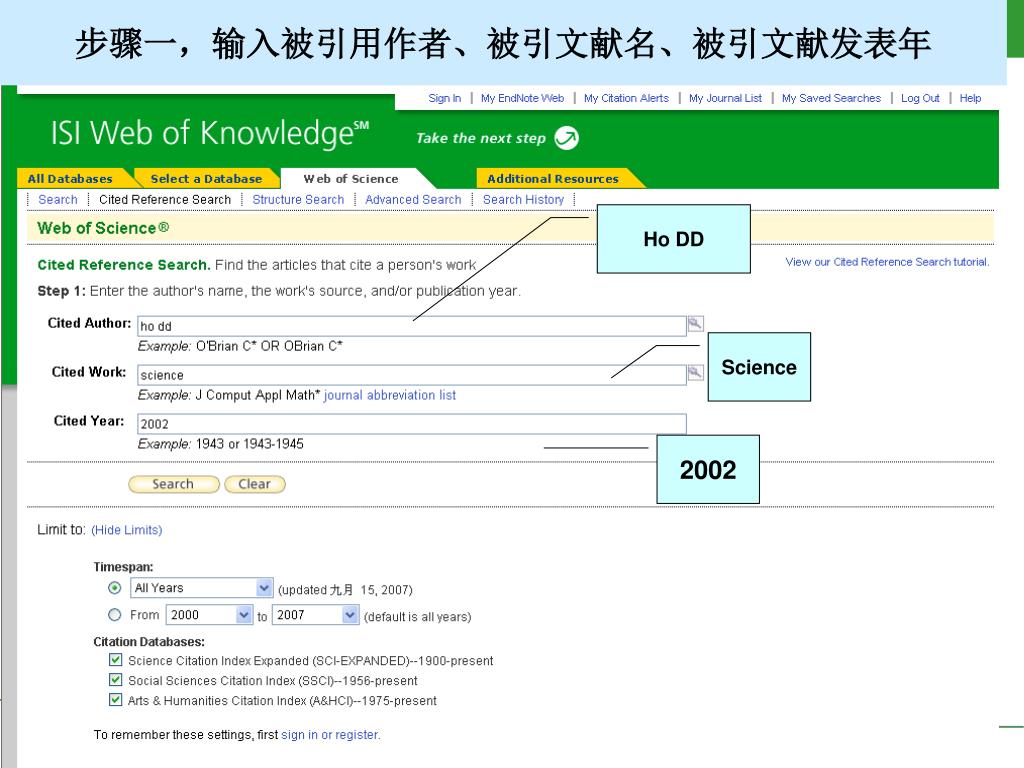Open Structure Search sub-tab
This screenshot has width=1024, height=768.
click(x=298, y=200)
